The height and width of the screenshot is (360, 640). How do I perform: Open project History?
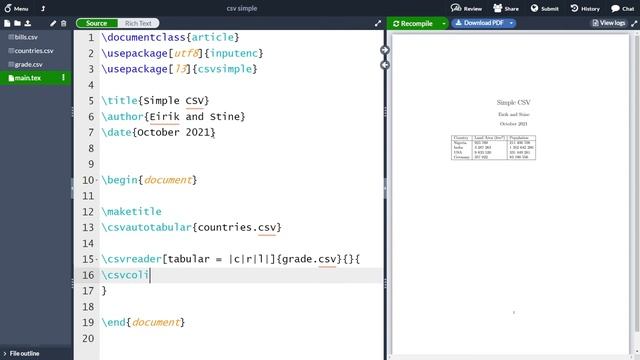coord(585,8)
